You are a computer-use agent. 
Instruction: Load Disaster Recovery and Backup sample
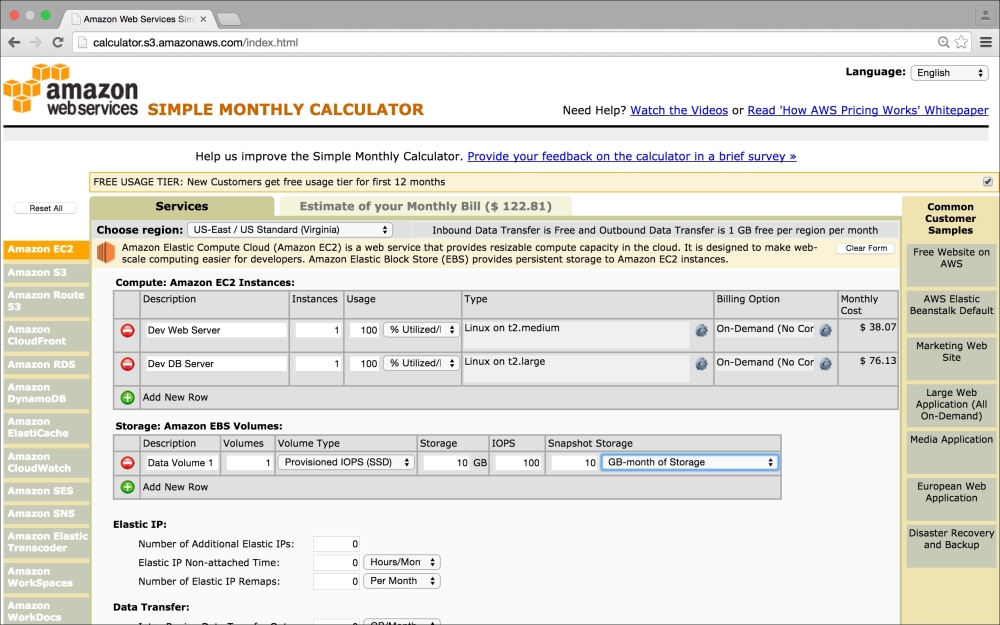coord(951,545)
